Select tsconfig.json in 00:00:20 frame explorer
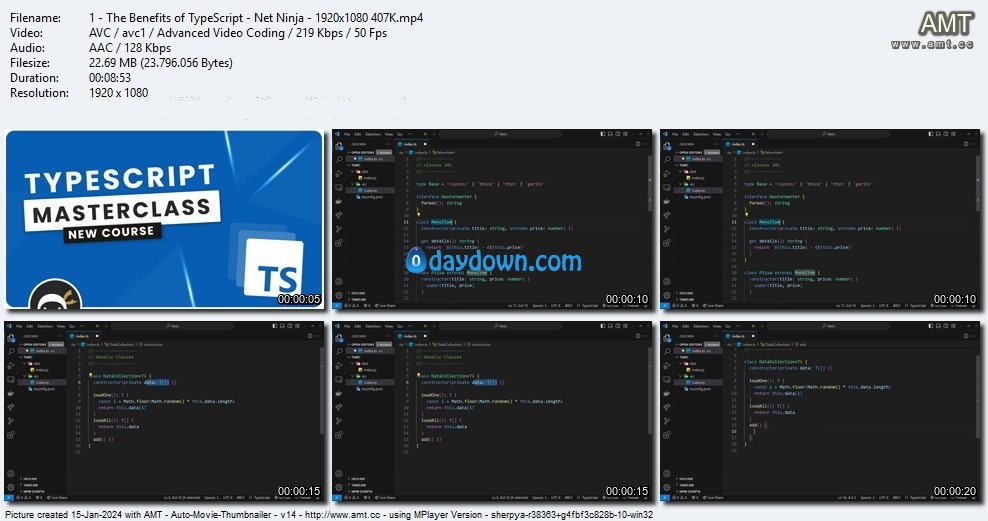Image resolution: width=988 pixels, height=521 pixels. (699, 389)
